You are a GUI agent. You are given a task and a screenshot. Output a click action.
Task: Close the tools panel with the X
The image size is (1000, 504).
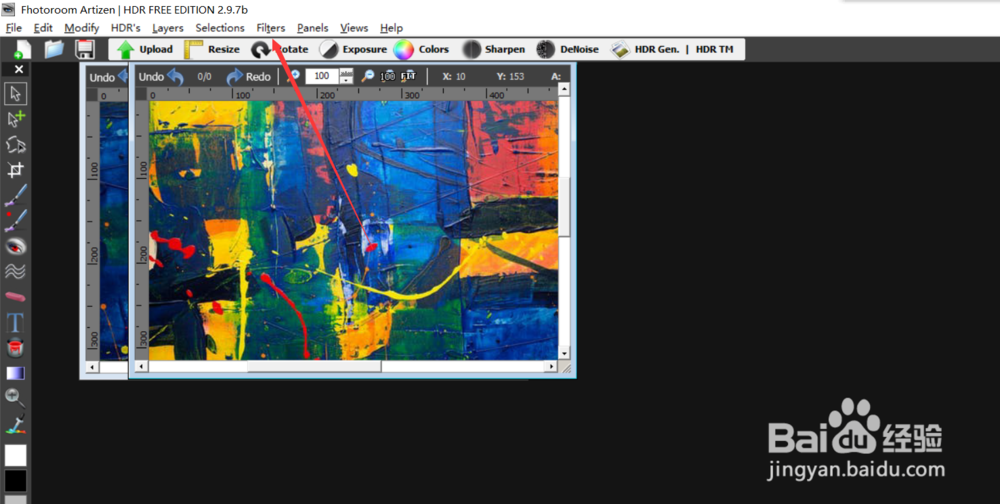click(x=18, y=69)
